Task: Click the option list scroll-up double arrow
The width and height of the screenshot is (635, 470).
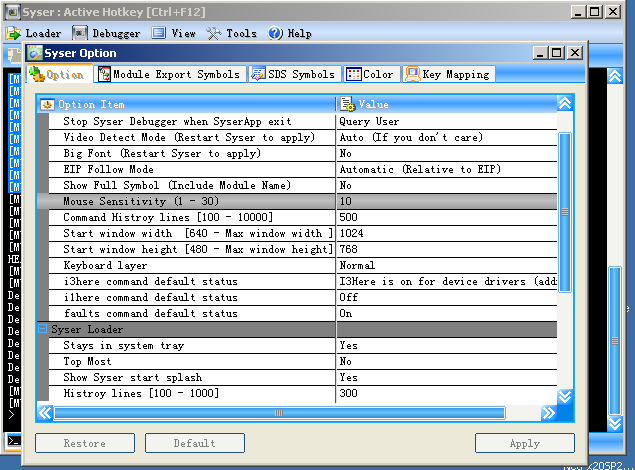Action: pos(565,104)
